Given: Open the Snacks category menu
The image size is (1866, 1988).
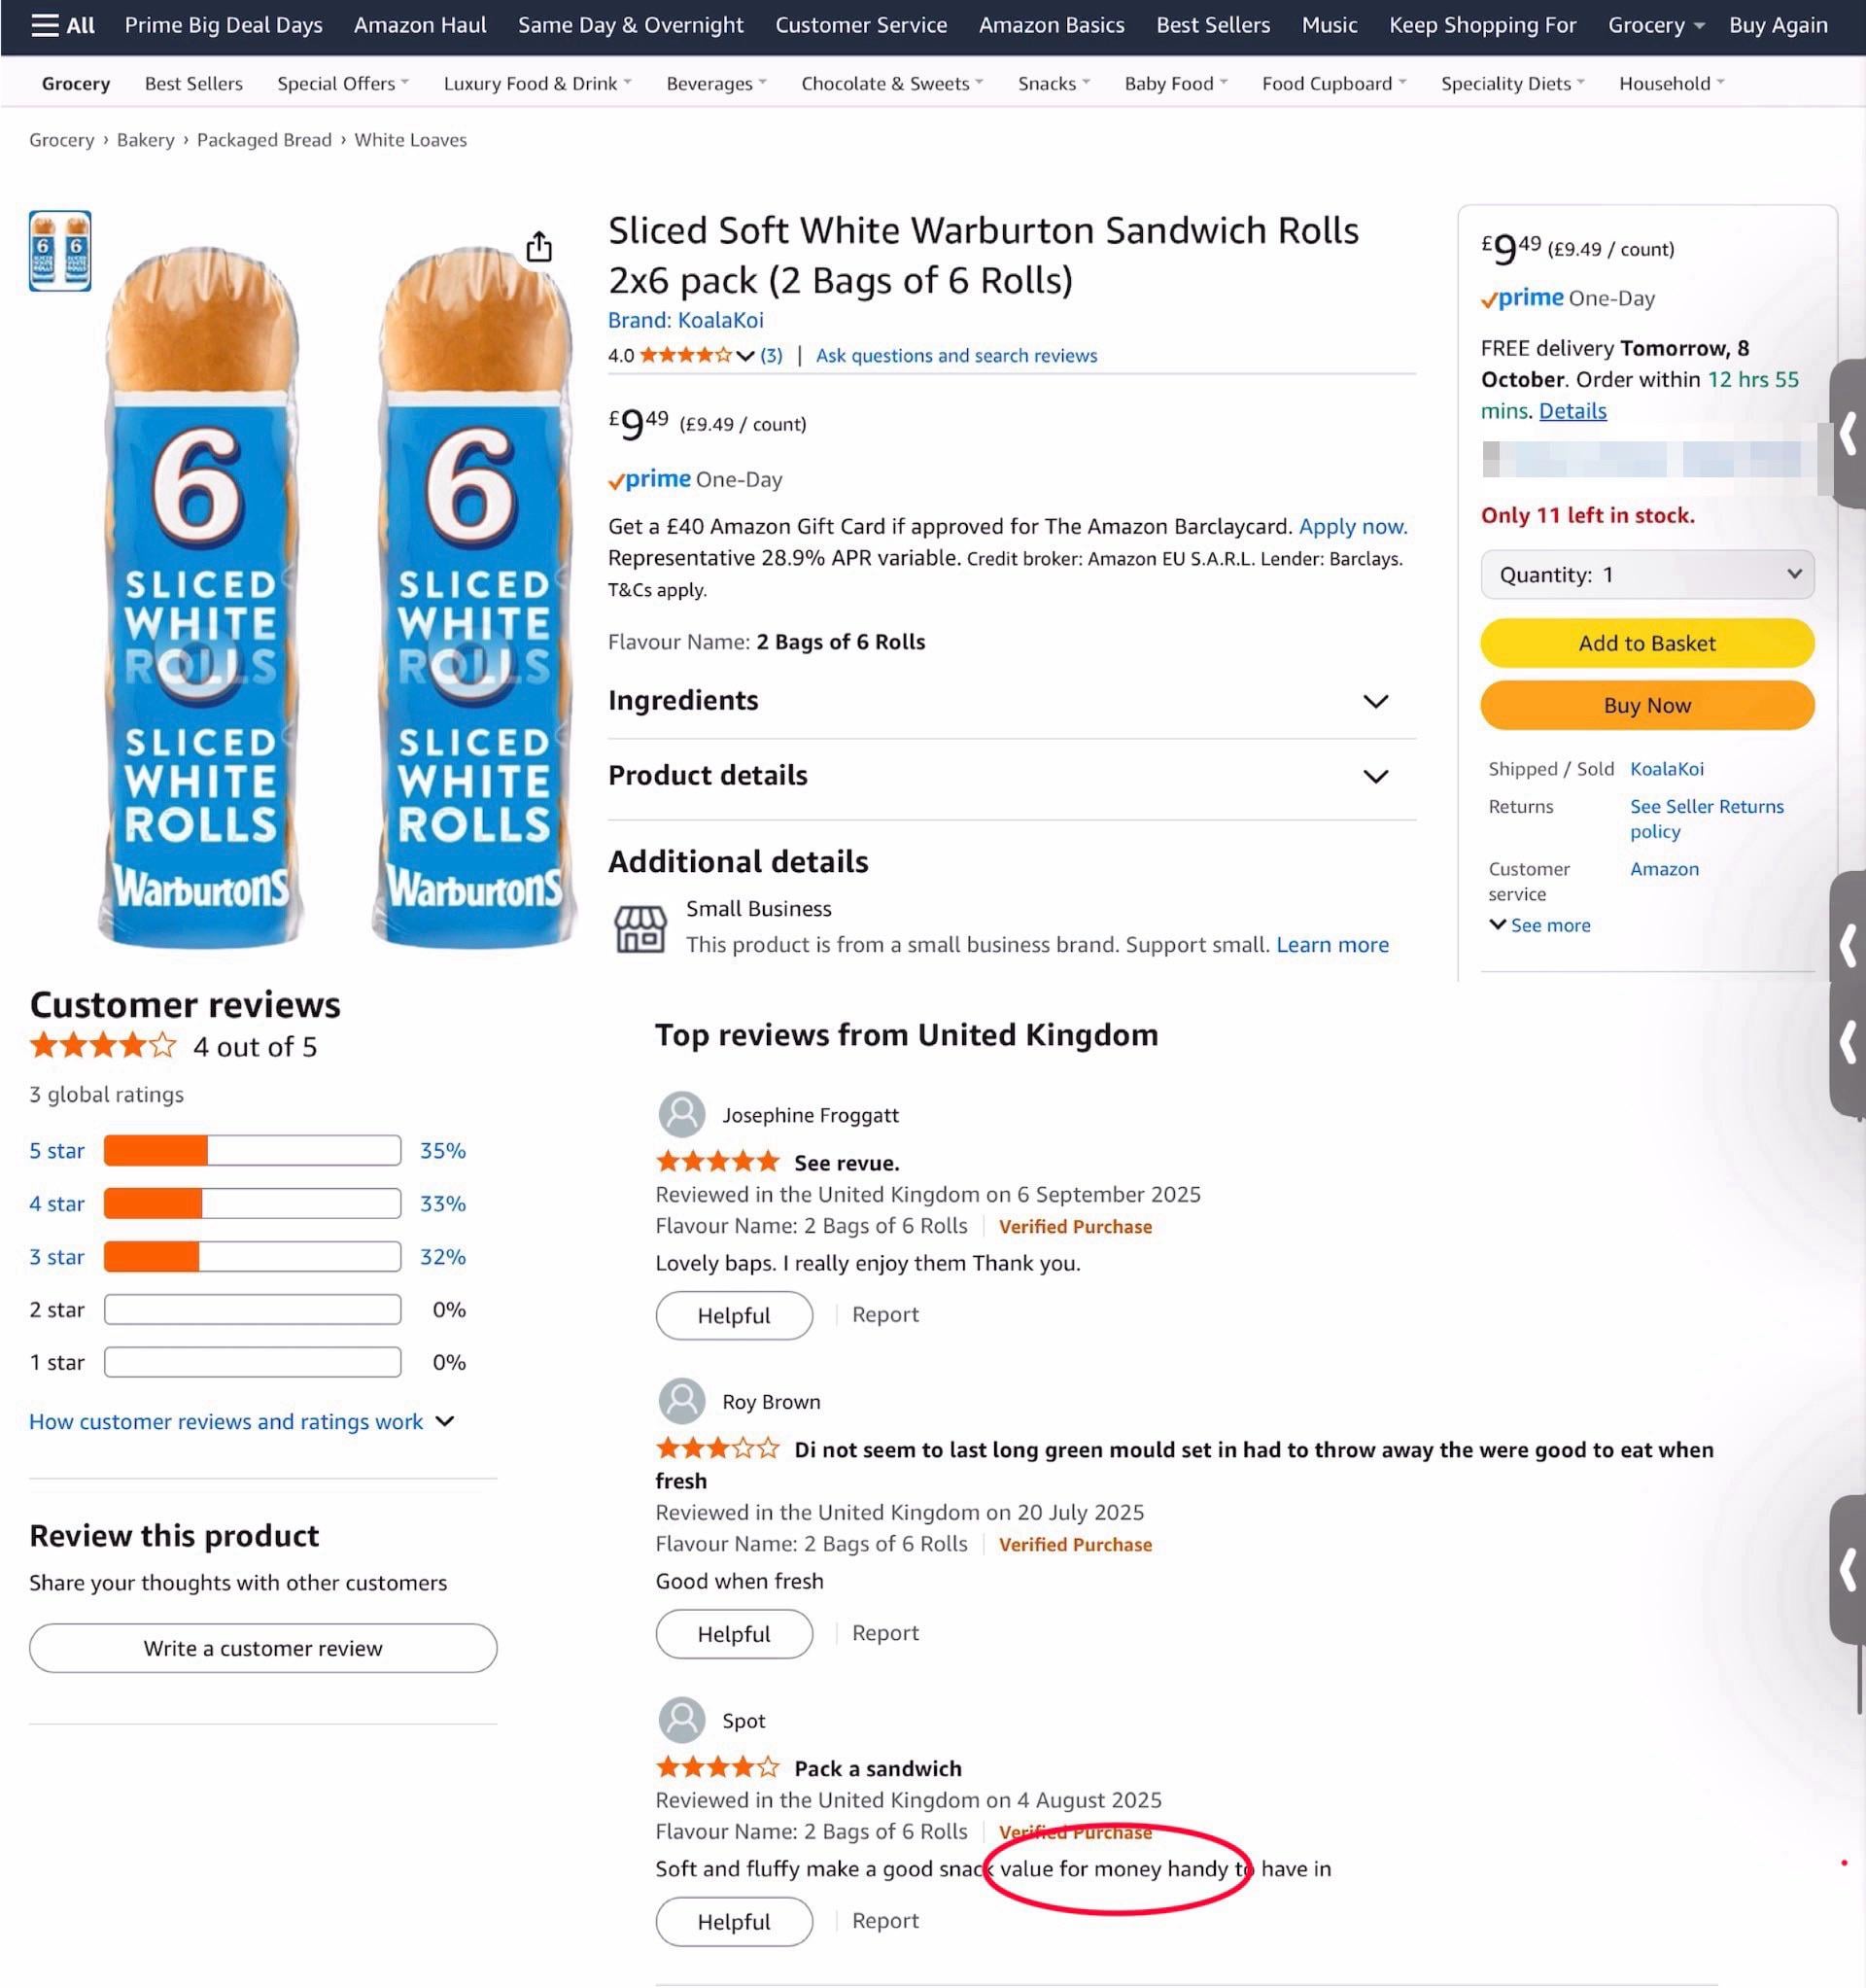Looking at the screenshot, I should [1053, 84].
